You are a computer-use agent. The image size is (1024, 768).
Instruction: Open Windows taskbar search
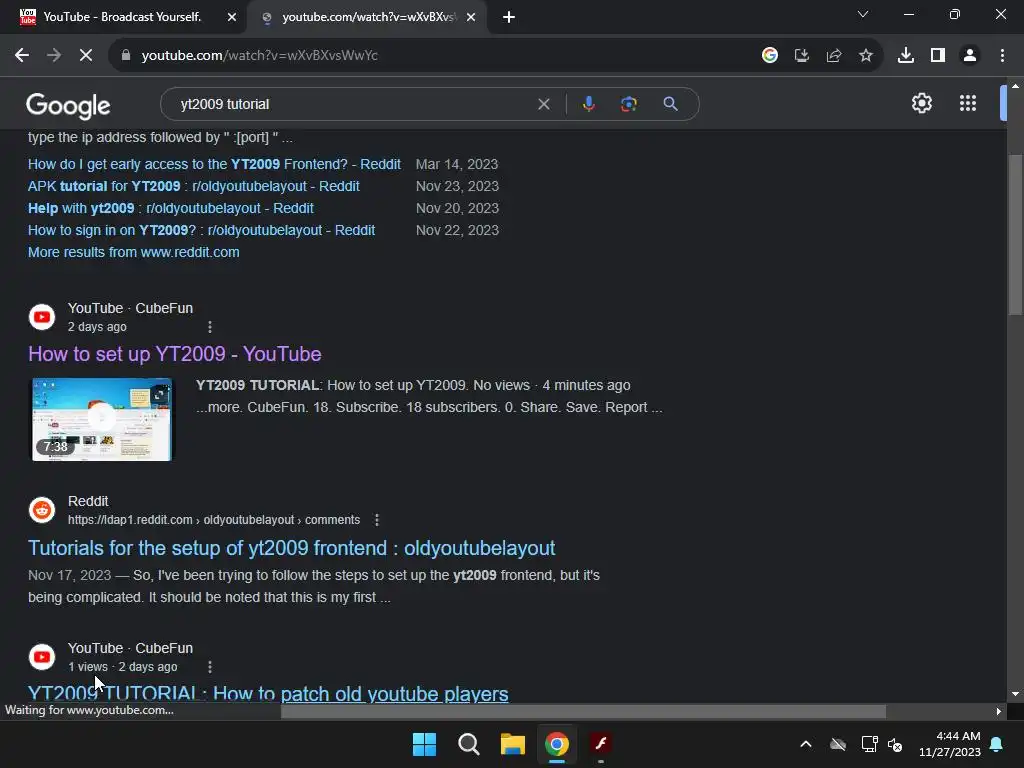[x=469, y=744]
